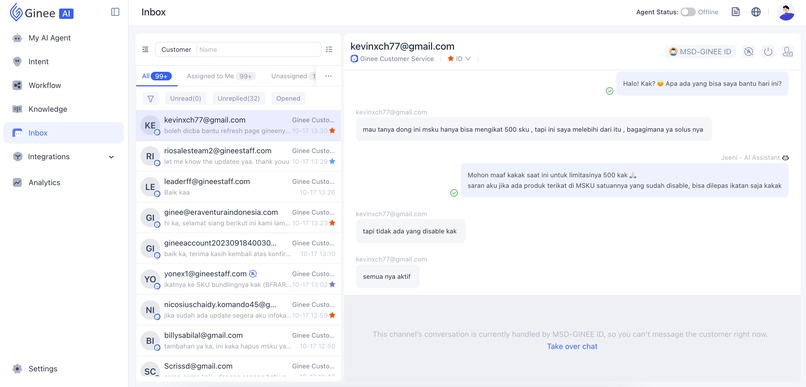This screenshot has width=806, height=387.
Task: Open the conversation filter funnel
Action: coord(151,98)
